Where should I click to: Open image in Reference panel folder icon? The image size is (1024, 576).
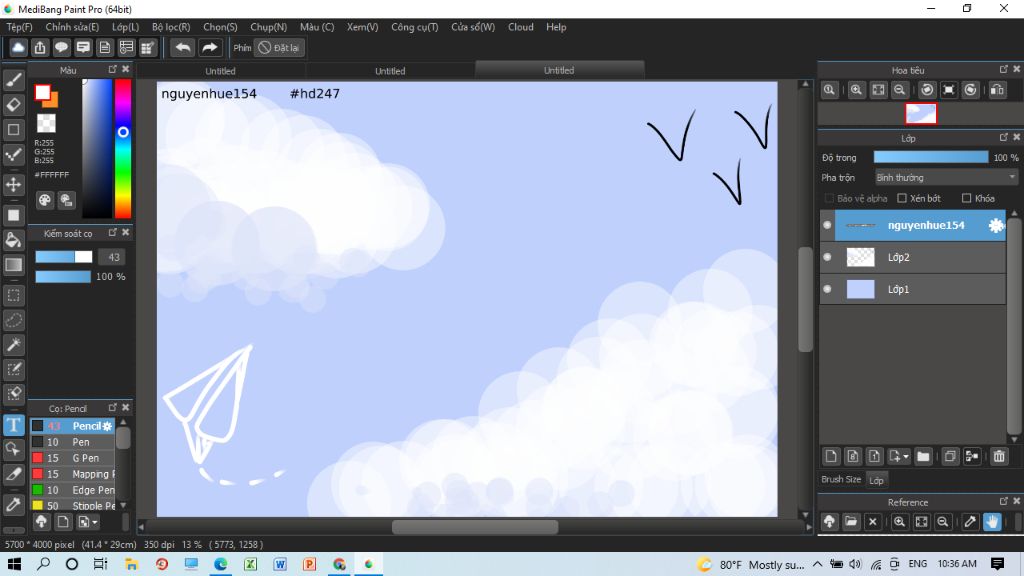pyautogui.click(x=851, y=522)
